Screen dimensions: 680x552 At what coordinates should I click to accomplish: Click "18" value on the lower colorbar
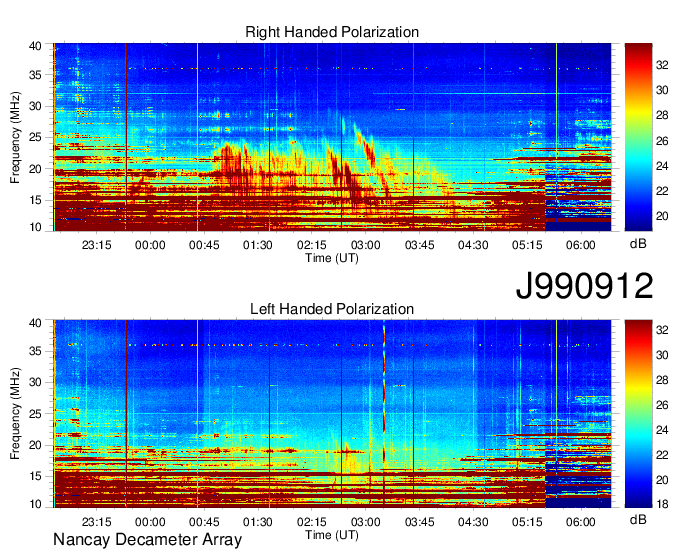click(x=662, y=504)
